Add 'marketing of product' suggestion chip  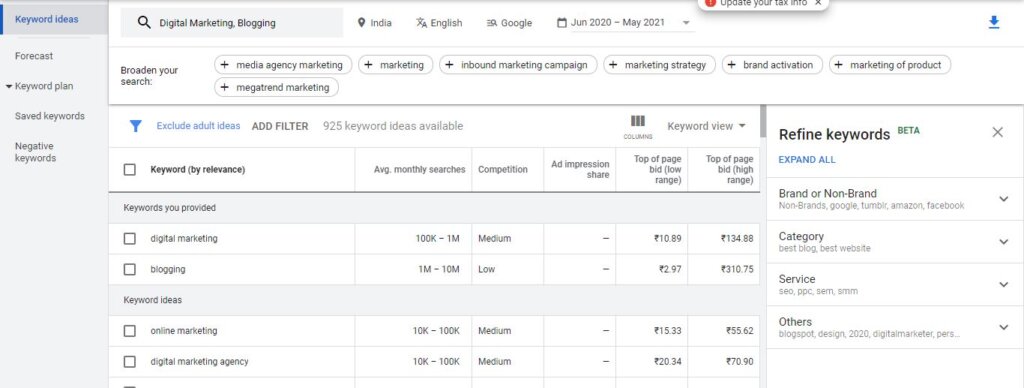889,65
